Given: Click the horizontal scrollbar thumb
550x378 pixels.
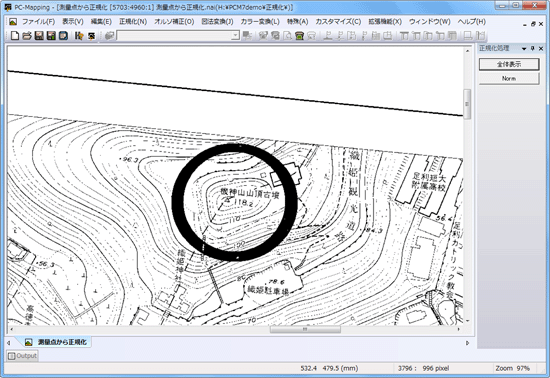Looking at the screenshot, I should (305, 329).
